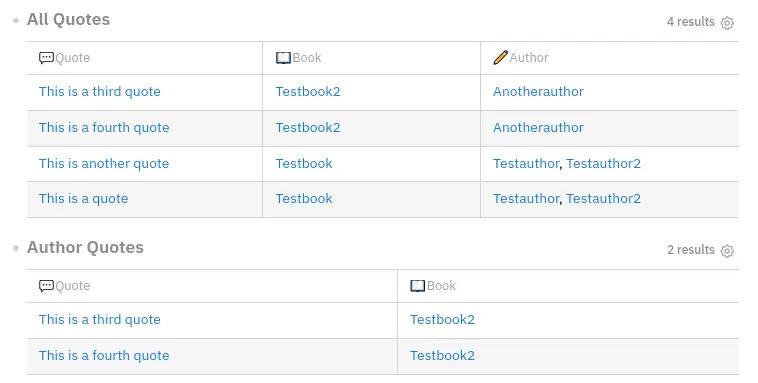Open 'This is another quote' link

(104, 163)
